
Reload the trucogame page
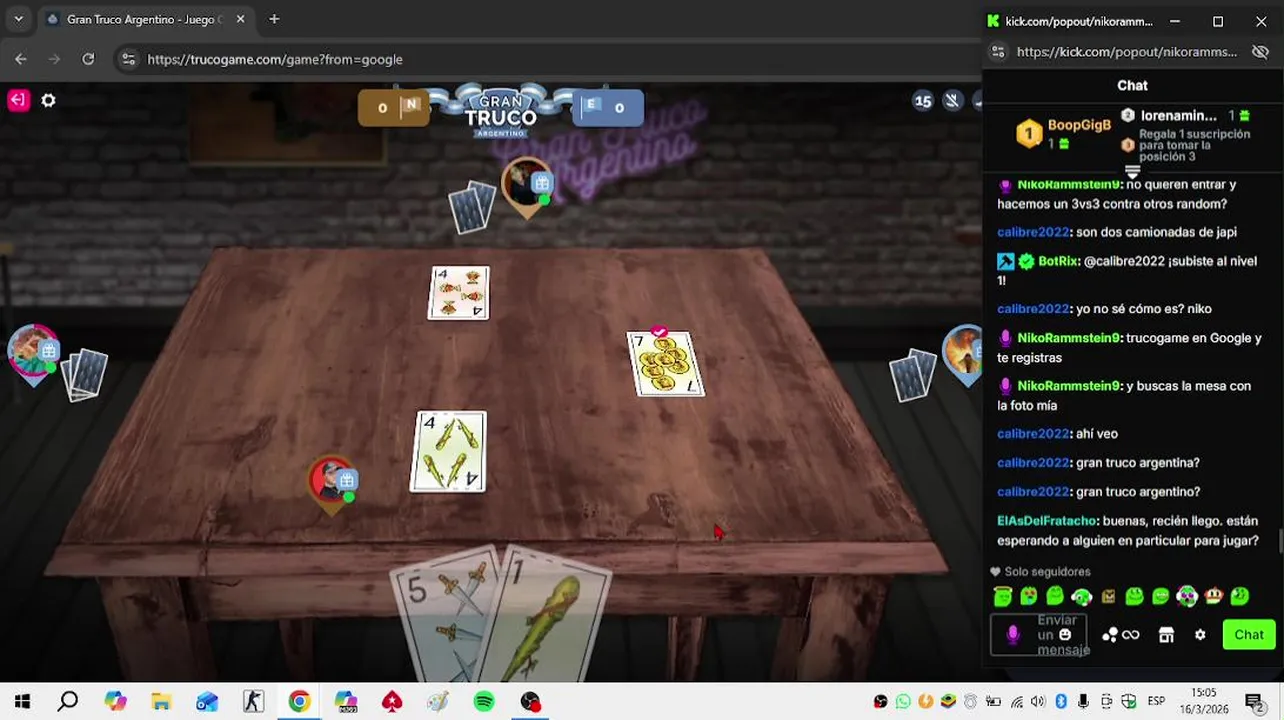(88, 59)
